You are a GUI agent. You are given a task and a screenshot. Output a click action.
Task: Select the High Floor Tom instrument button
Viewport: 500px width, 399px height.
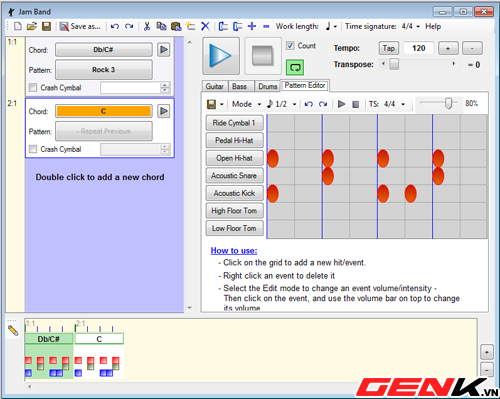click(235, 211)
